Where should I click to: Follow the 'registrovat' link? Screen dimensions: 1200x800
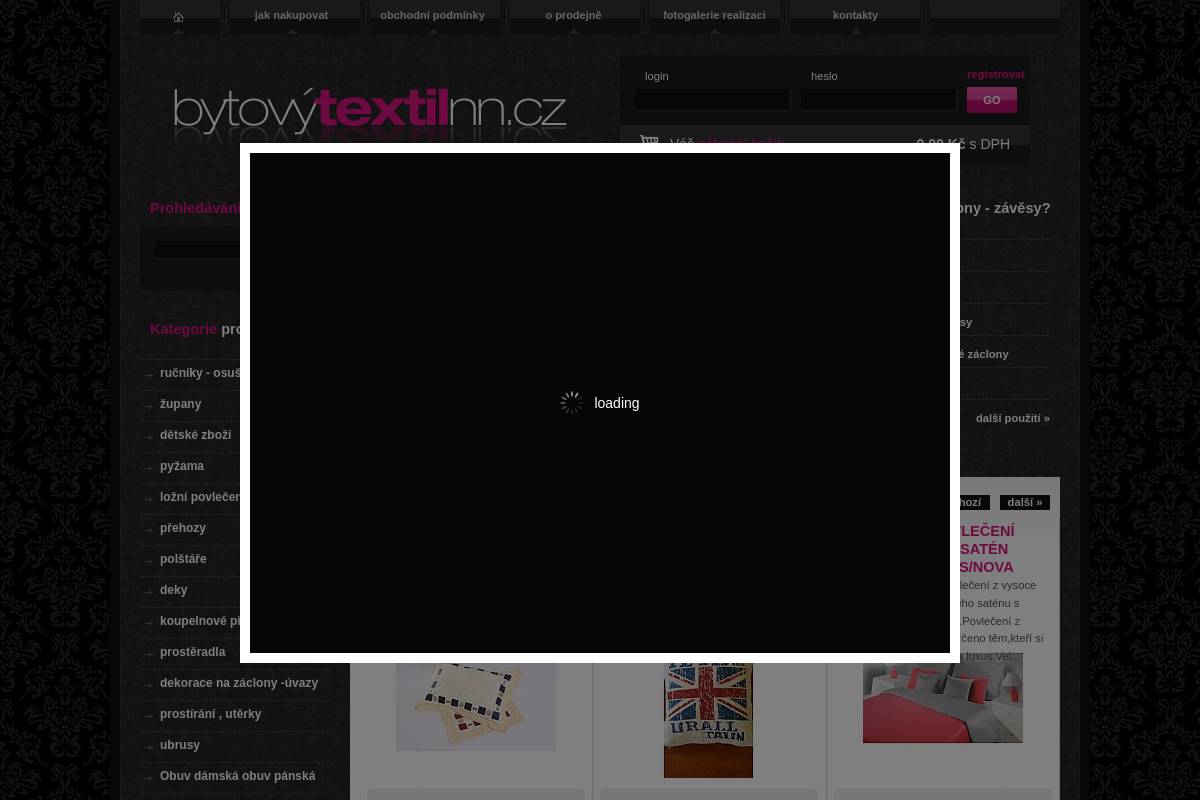pos(995,74)
